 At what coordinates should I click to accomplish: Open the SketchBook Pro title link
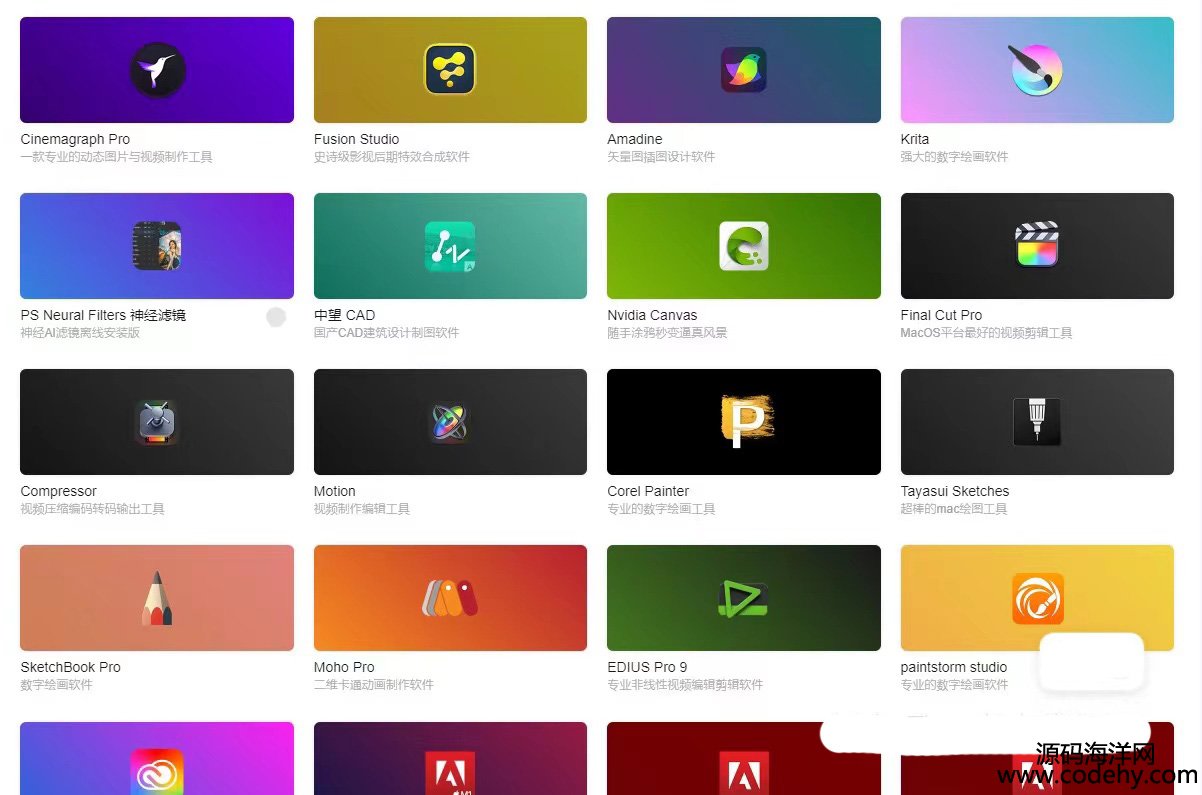(x=71, y=667)
